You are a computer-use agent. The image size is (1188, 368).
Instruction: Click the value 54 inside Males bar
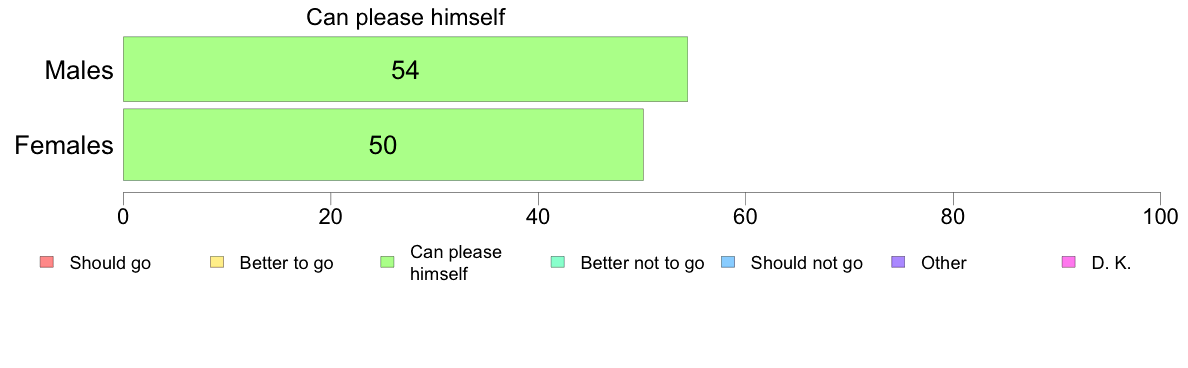[405, 70]
